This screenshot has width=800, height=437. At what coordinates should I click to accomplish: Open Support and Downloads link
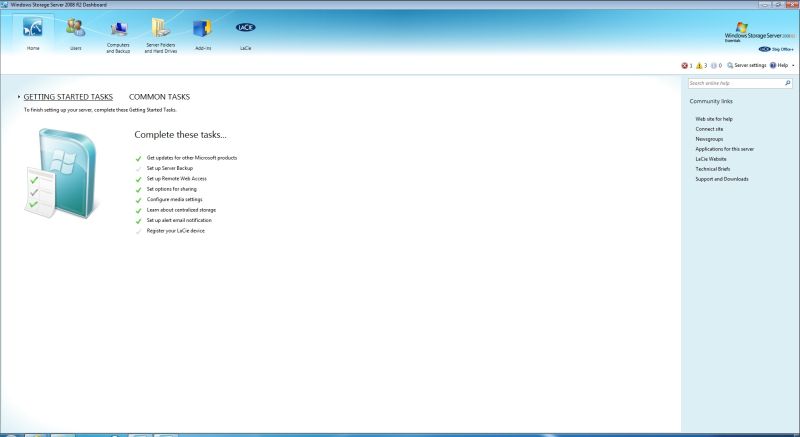pyautogui.click(x=722, y=179)
